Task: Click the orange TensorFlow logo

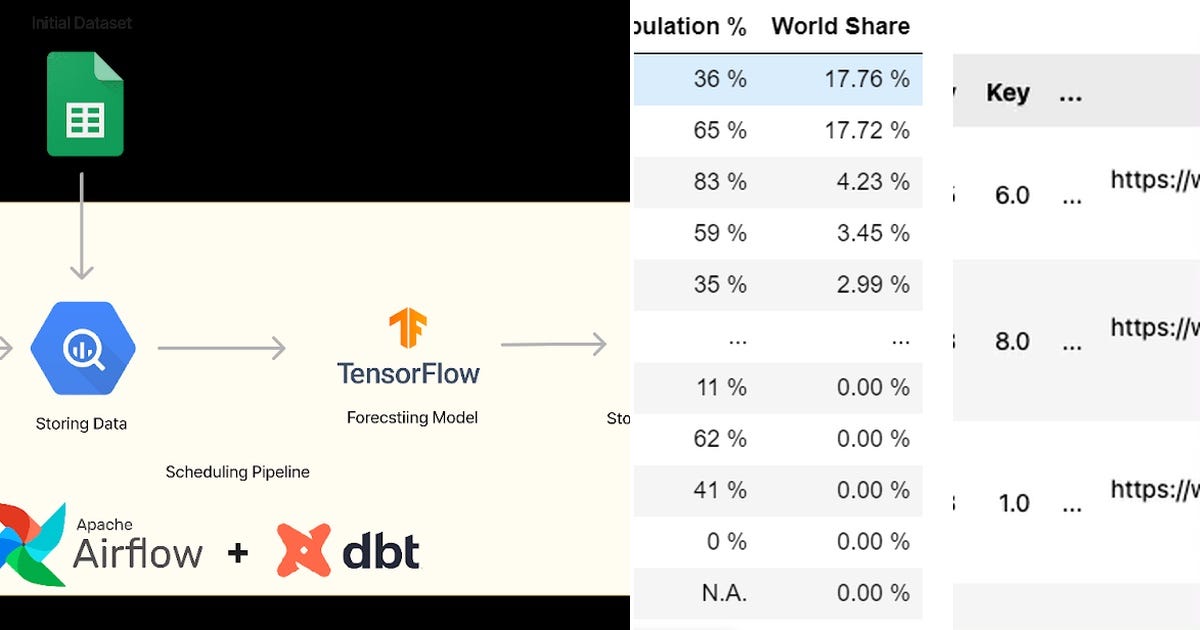Action: coord(408,329)
